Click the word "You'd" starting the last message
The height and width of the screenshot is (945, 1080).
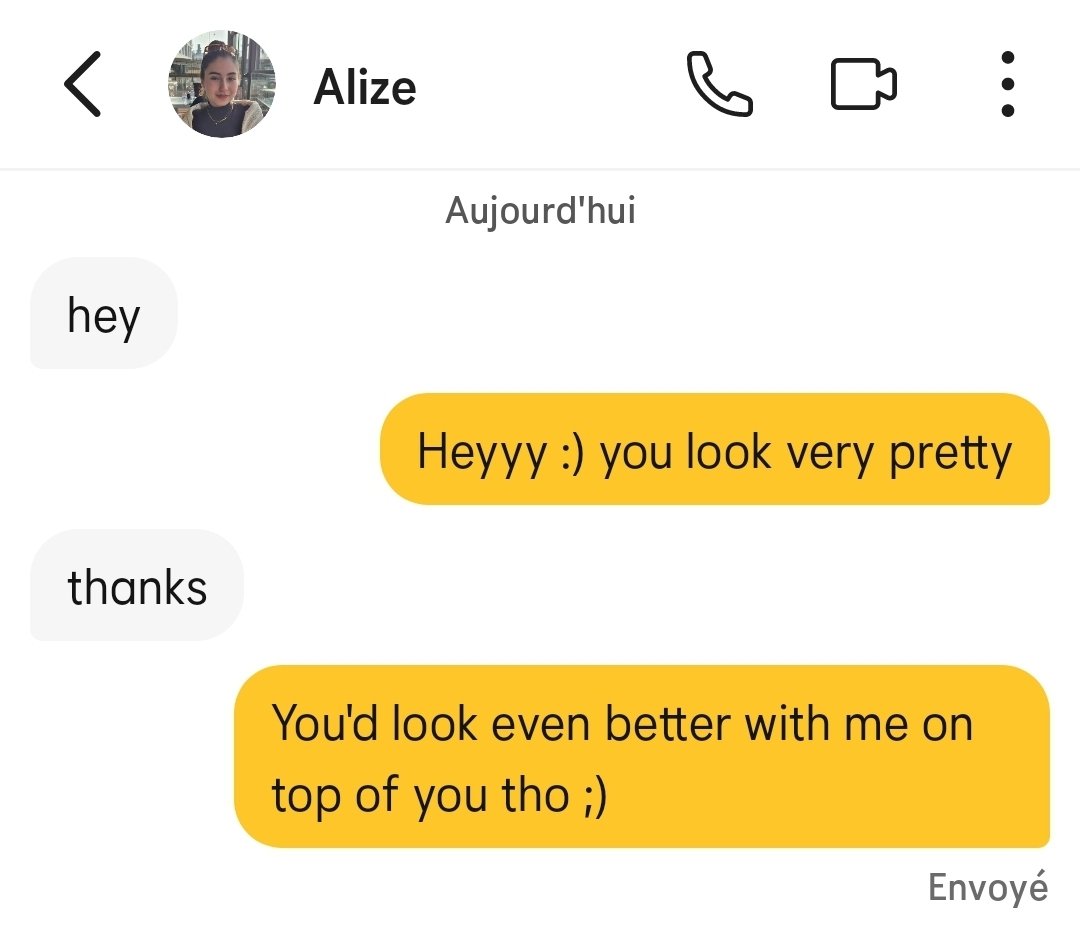(325, 723)
